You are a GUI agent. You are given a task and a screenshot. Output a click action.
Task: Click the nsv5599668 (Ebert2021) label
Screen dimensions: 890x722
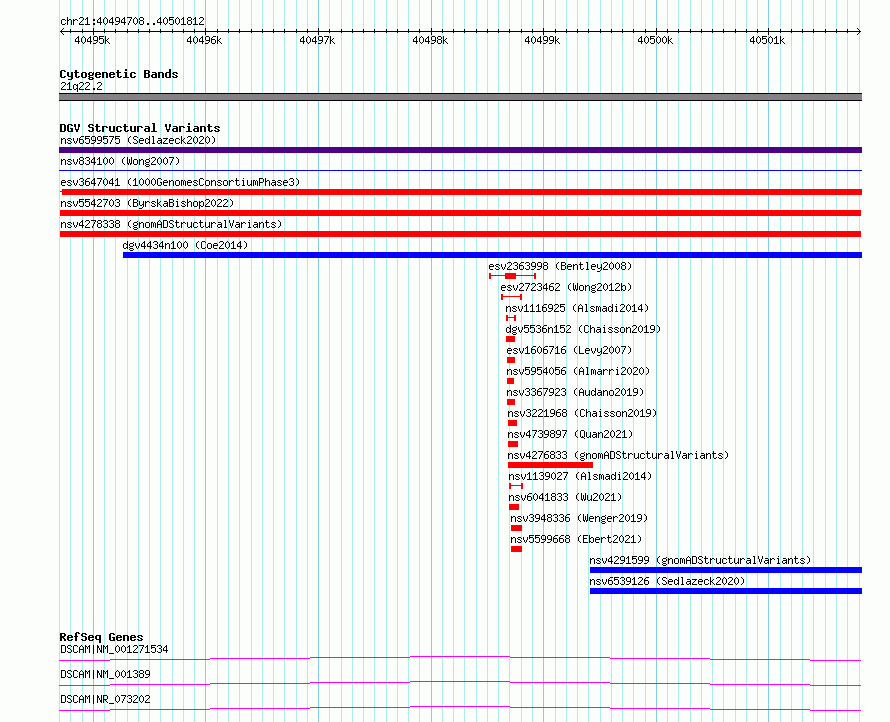(576, 539)
